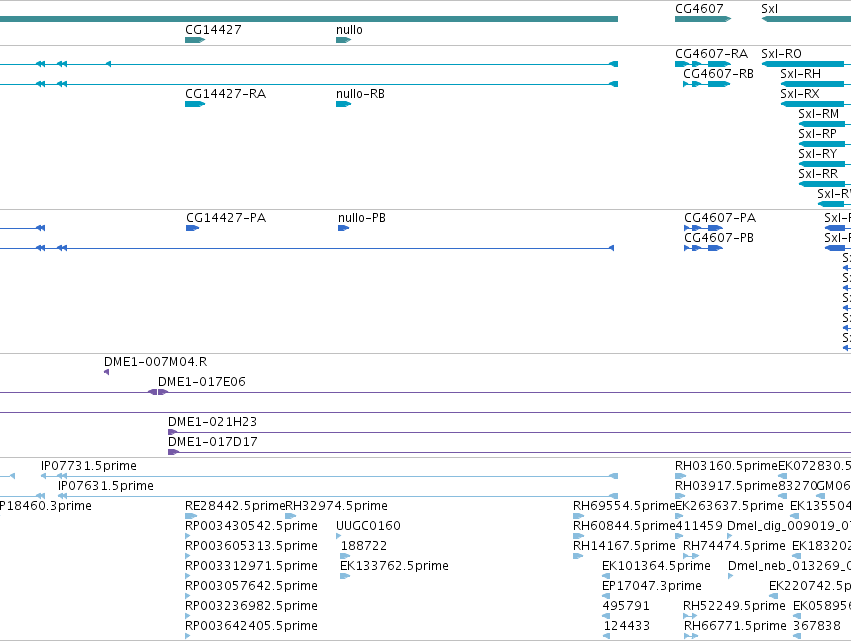The width and height of the screenshot is (851, 641).
Task: Select EST IP07731.5prime
Action: (89, 466)
